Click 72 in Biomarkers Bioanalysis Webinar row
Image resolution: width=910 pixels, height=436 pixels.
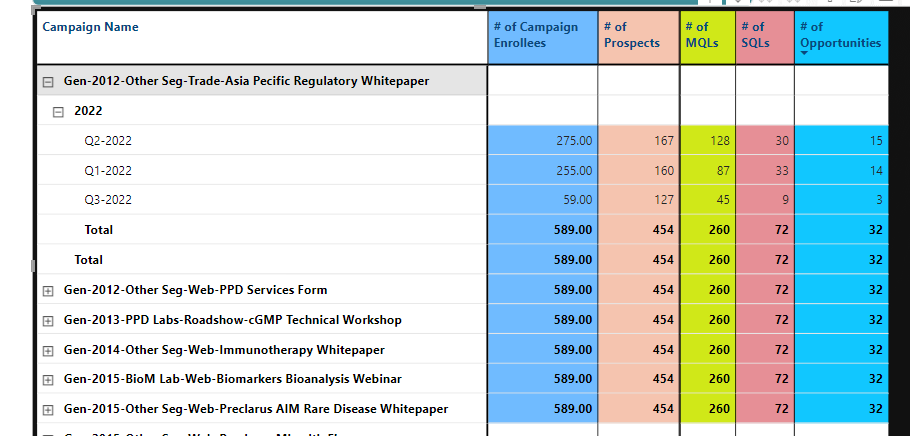(x=781, y=379)
